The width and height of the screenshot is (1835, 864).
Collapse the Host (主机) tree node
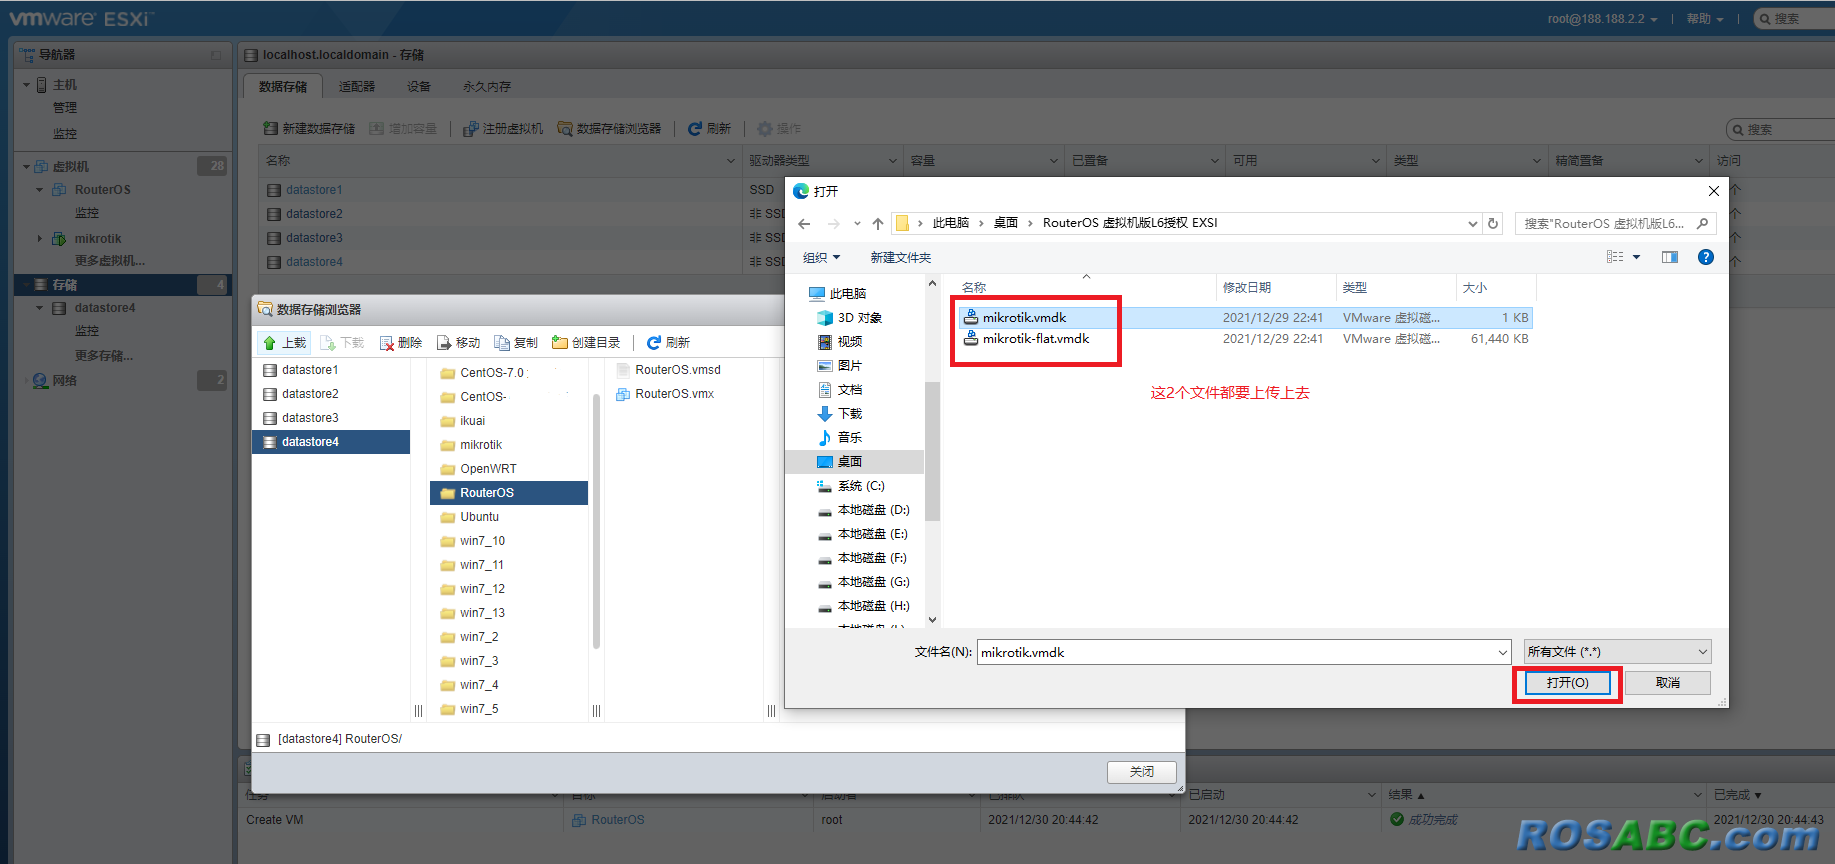tap(27, 85)
